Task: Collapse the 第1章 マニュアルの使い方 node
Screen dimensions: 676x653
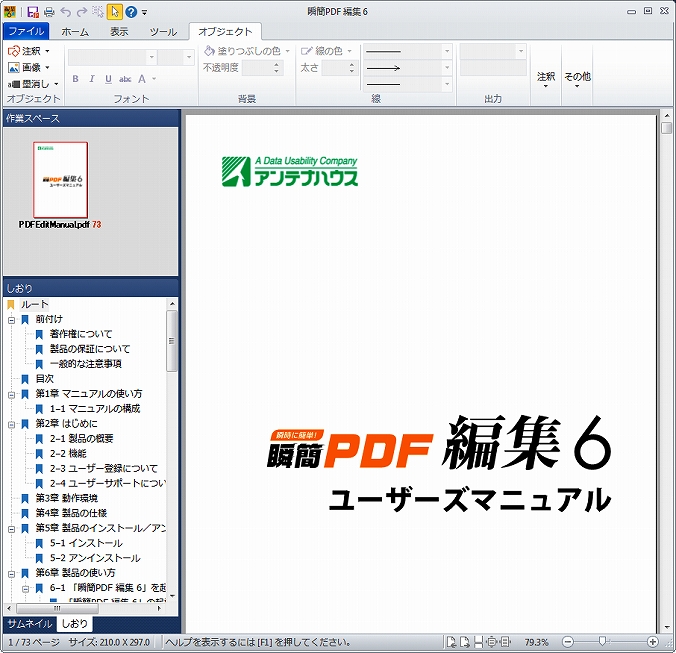Action: click(x=12, y=394)
